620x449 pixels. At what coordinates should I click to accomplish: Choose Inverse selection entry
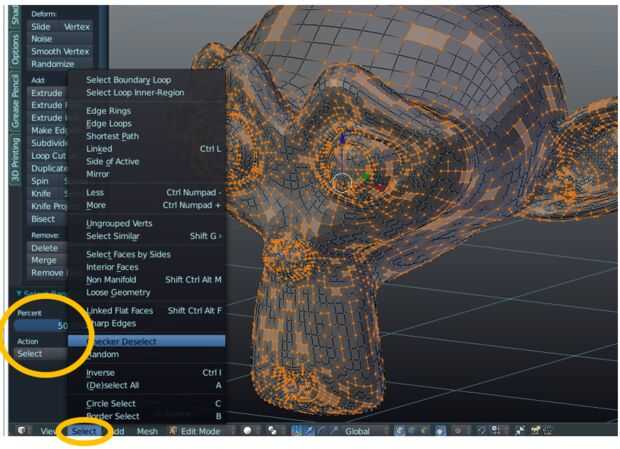[146, 373]
